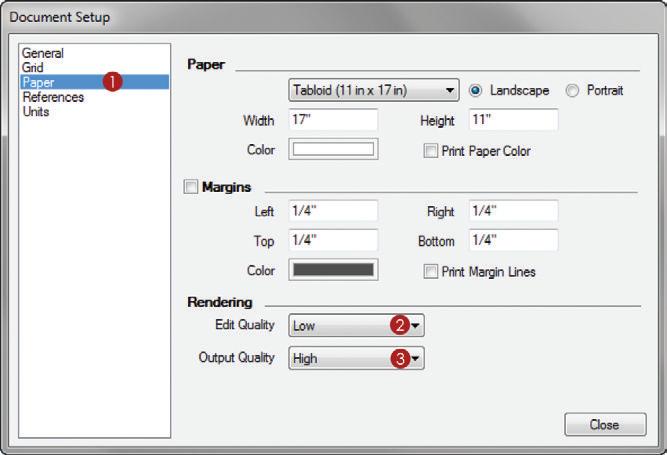Viewport: 667px width, 455px height.
Task: Open the Edit Quality dropdown
Action: (356, 325)
